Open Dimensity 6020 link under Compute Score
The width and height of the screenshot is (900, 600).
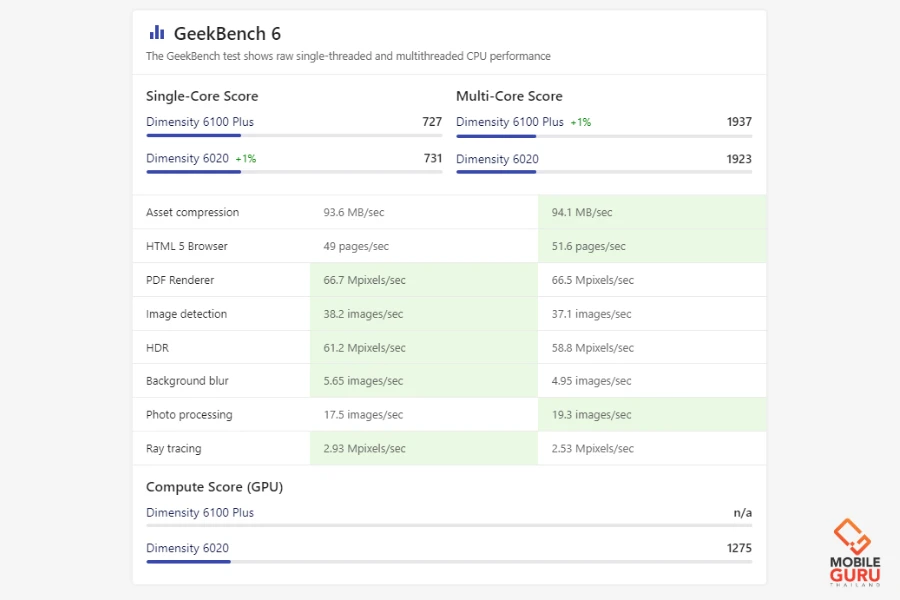187,548
